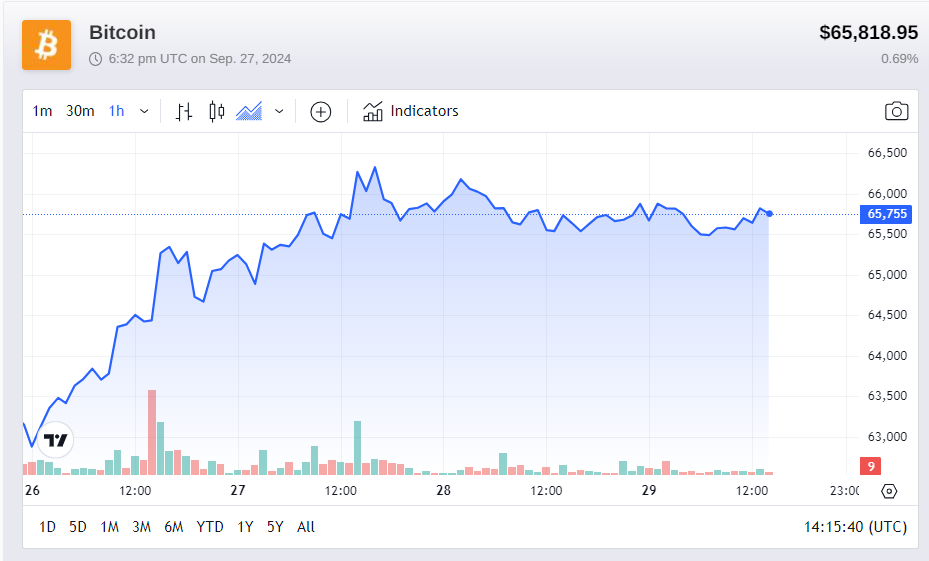
Task: Expand the time interval dropdown arrow
Action: tap(144, 111)
